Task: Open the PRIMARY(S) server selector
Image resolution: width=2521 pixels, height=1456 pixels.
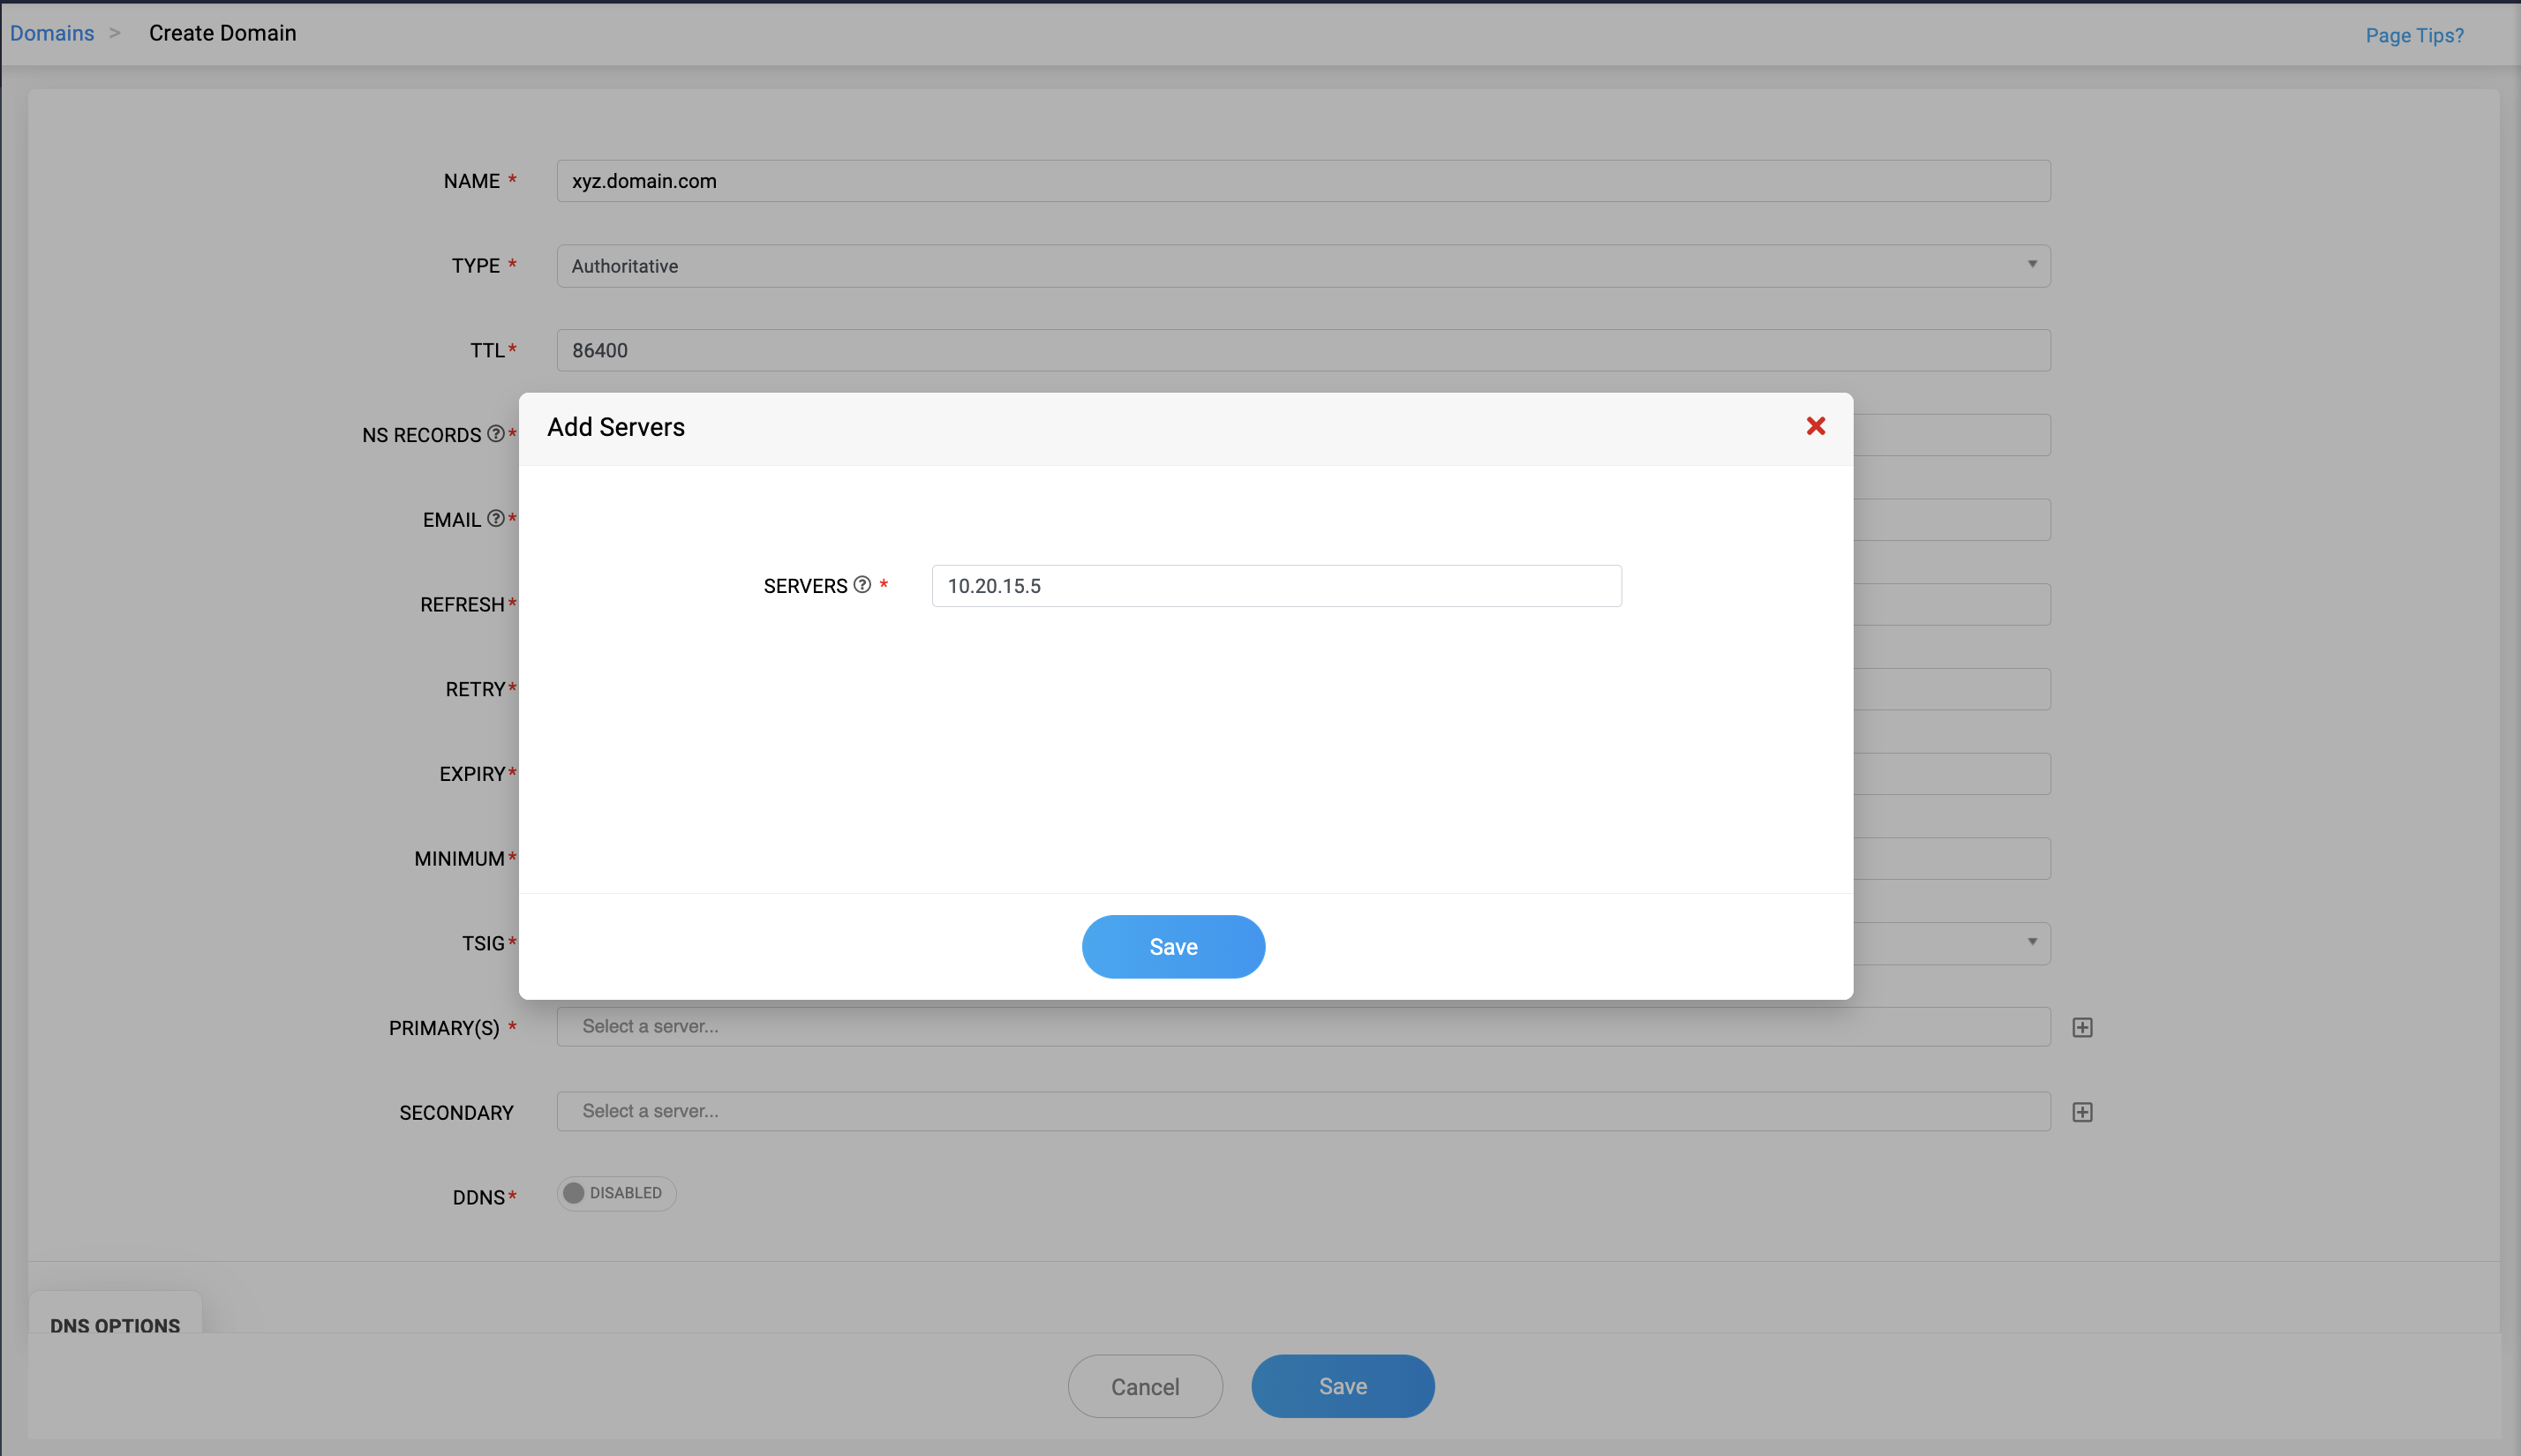Action: click(x=1302, y=1027)
